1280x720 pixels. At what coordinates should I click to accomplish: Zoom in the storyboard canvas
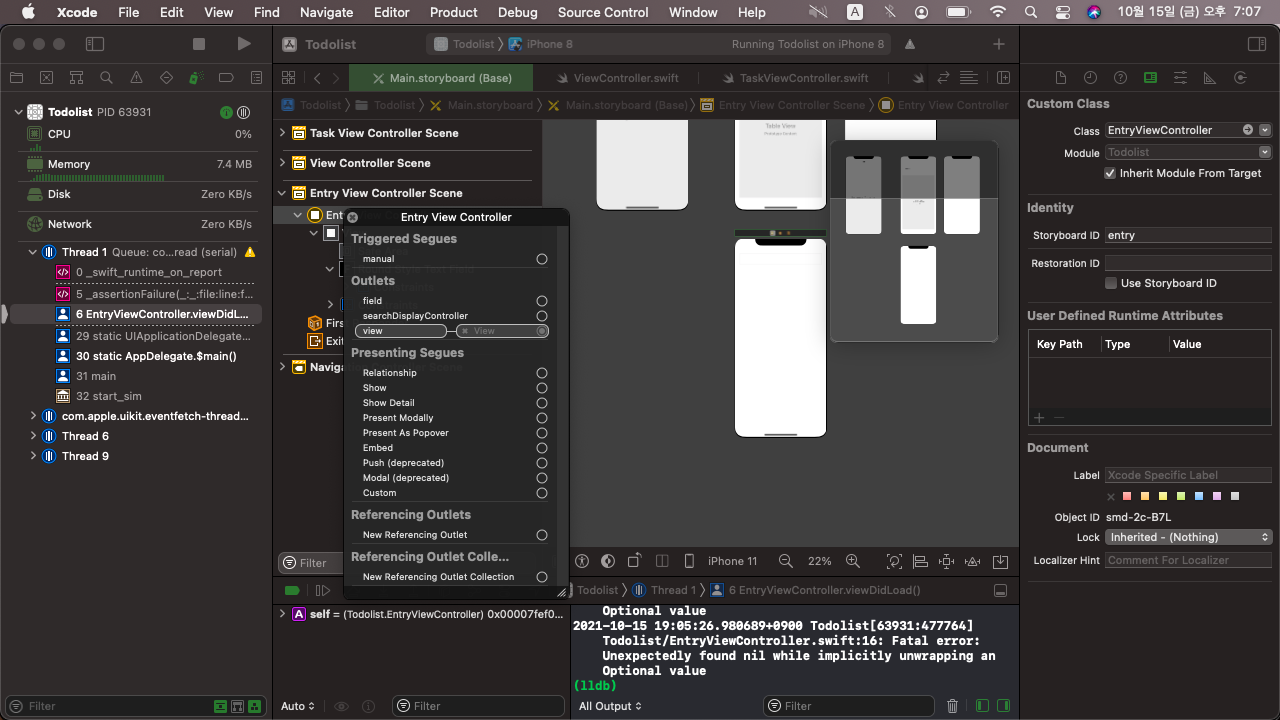click(853, 561)
